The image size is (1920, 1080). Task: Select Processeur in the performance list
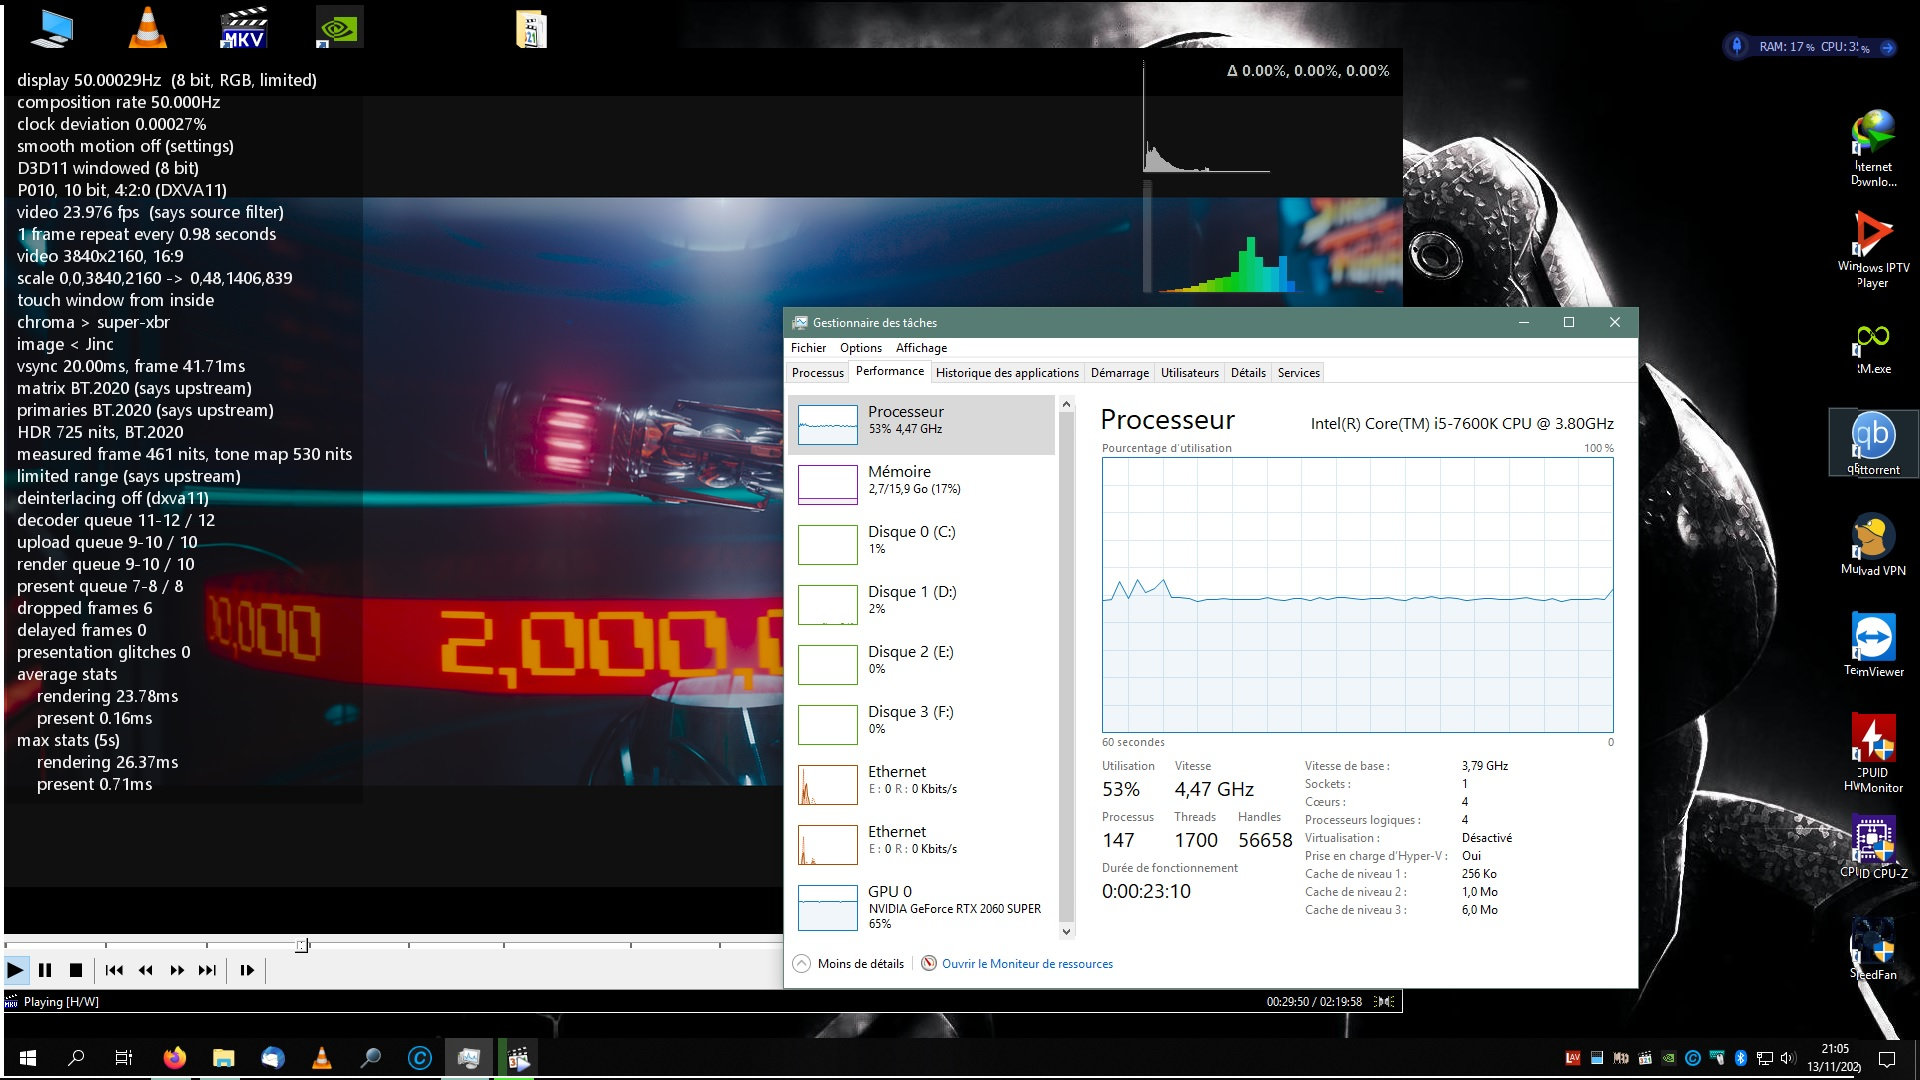[x=922, y=424]
